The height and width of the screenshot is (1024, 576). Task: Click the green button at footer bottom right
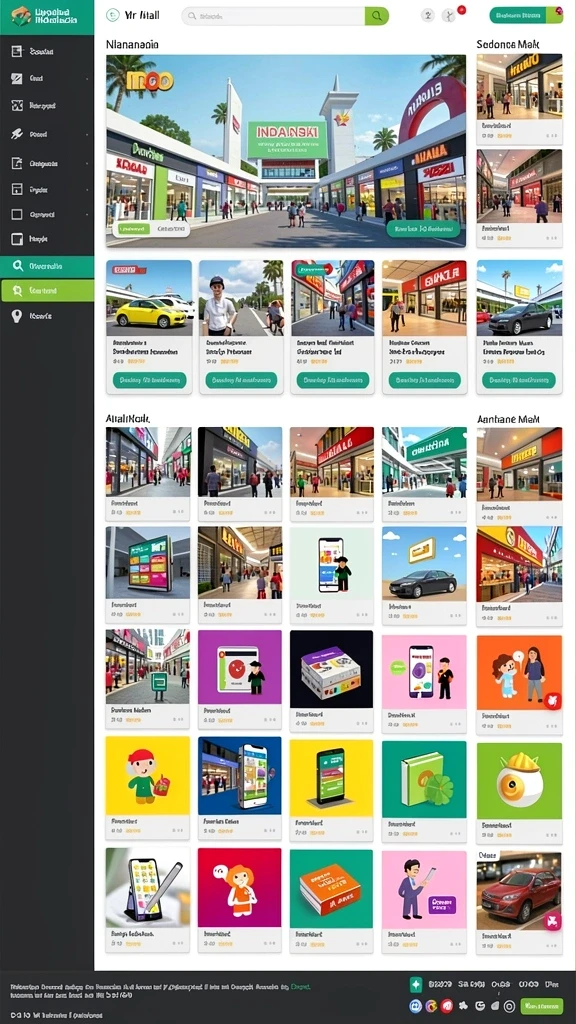[x=541, y=1006]
